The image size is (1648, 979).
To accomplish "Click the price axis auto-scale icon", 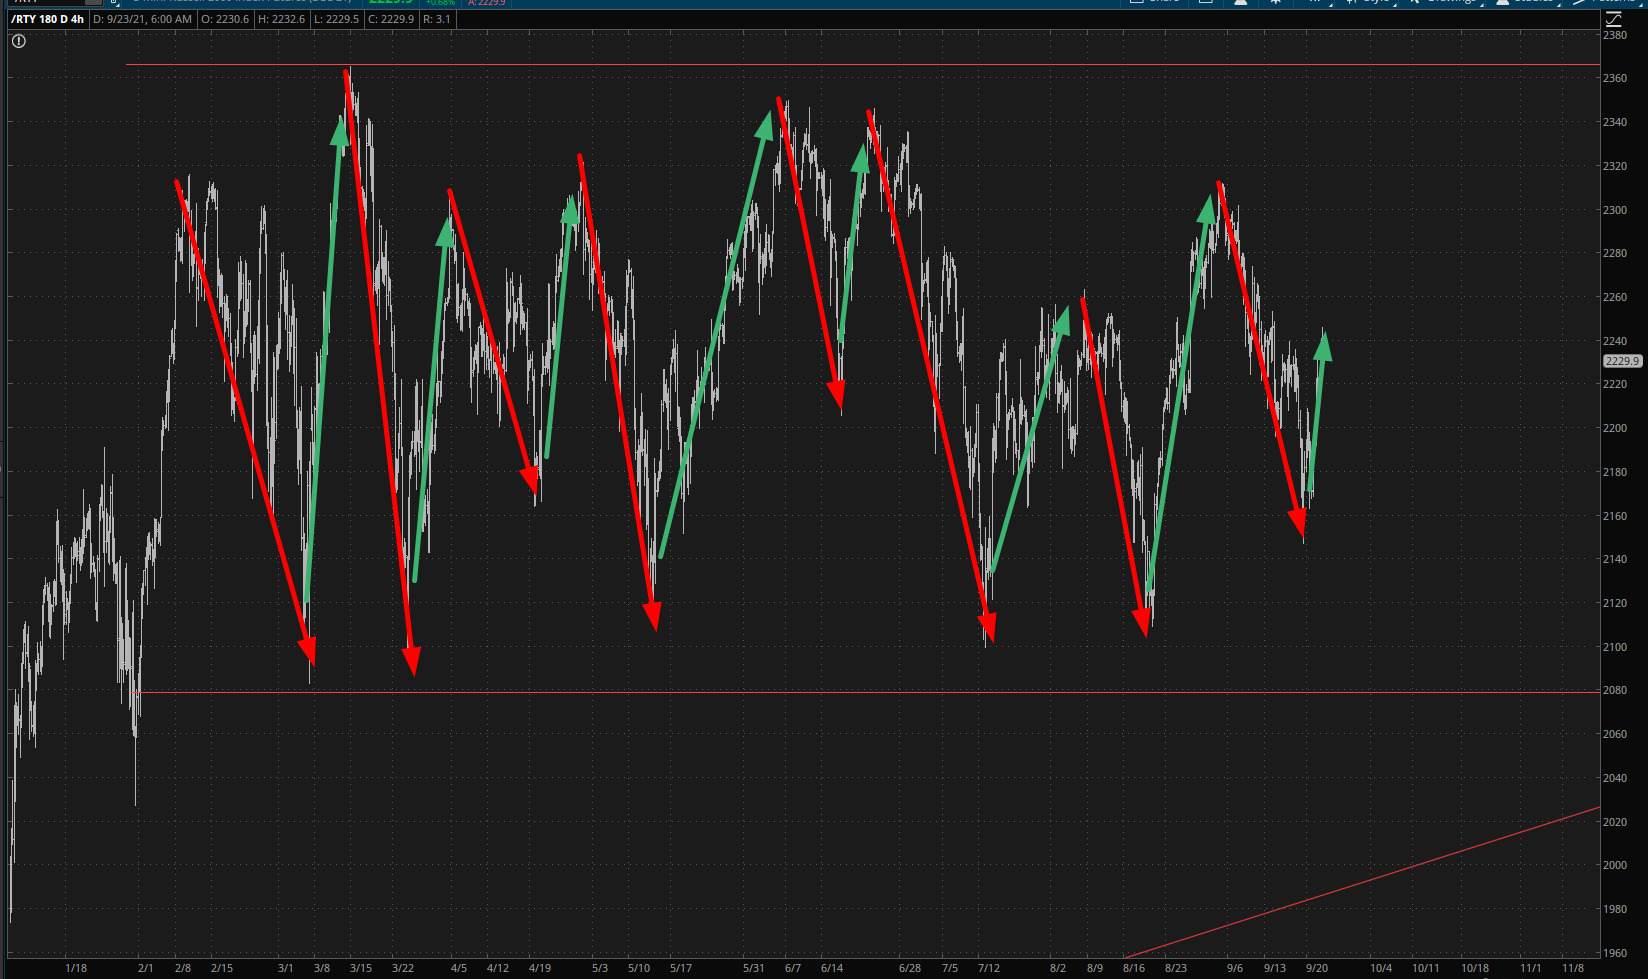I will pos(1612,20).
